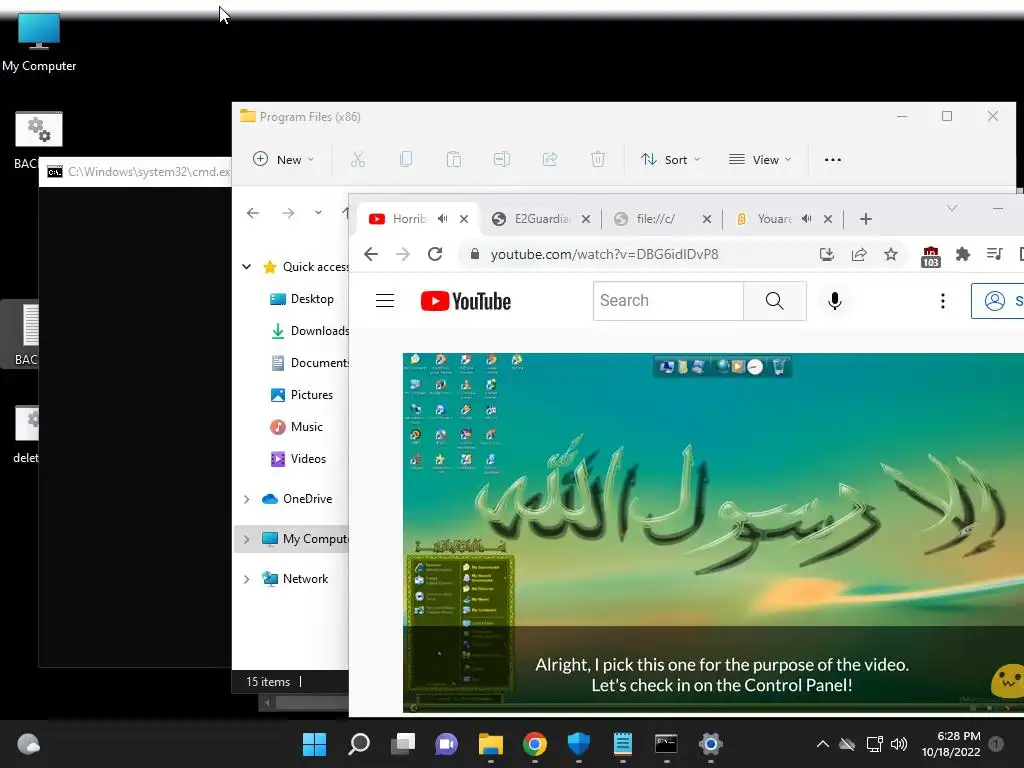Click the padlock site info icon

(x=475, y=254)
